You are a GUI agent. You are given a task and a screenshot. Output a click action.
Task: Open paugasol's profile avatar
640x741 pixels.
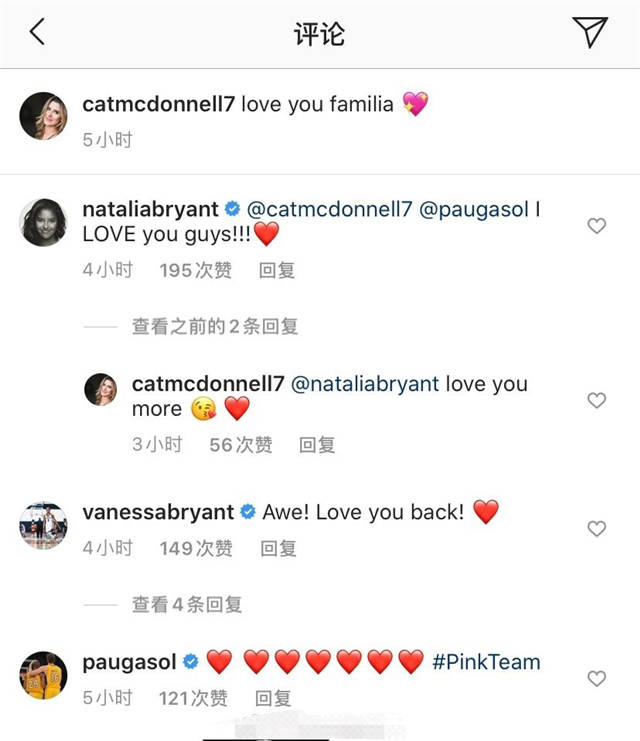click(43, 675)
